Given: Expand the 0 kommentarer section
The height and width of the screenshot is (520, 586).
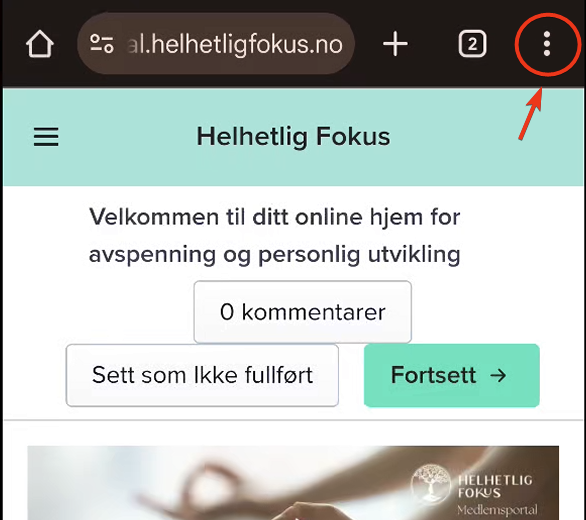Looking at the screenshot, I should [x=302, y=312].
